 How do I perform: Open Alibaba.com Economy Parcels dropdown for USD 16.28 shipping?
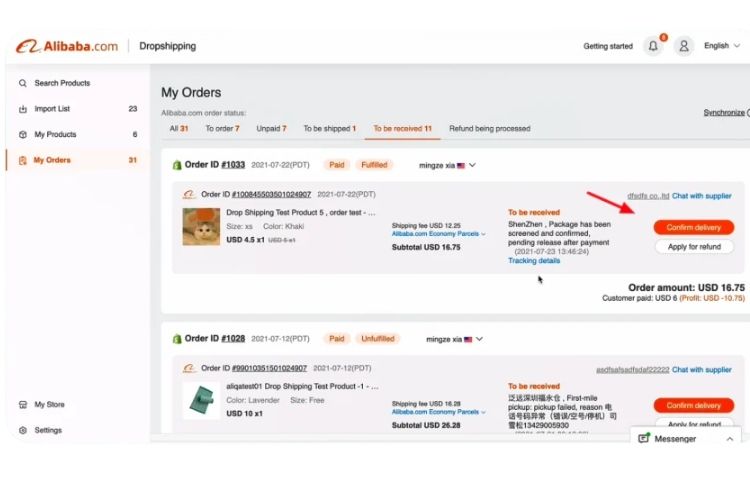(x=438, y=412)
